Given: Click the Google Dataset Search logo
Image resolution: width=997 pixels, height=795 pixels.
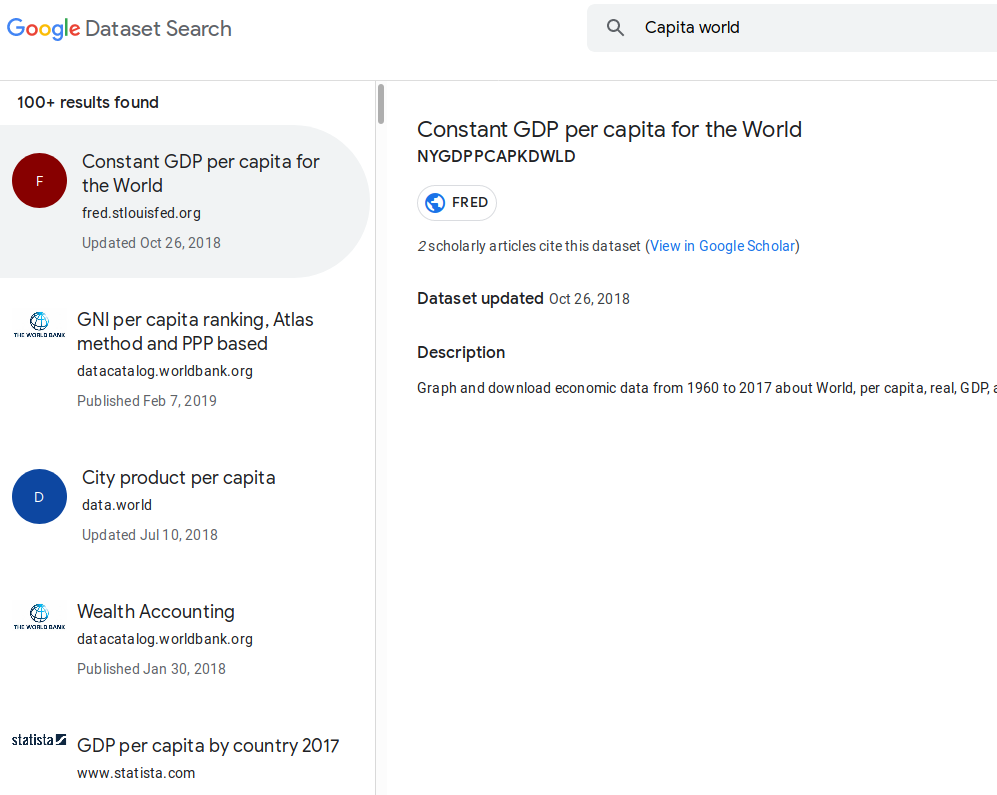Looking at the screenshot, I should [x=119, y=29].
